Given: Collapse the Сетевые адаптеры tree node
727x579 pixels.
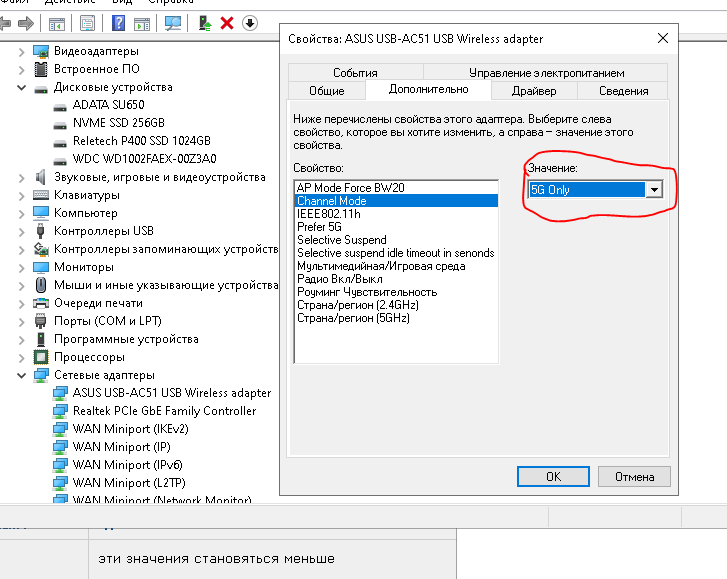Looking at the screenshot, I should pos(21,375).
